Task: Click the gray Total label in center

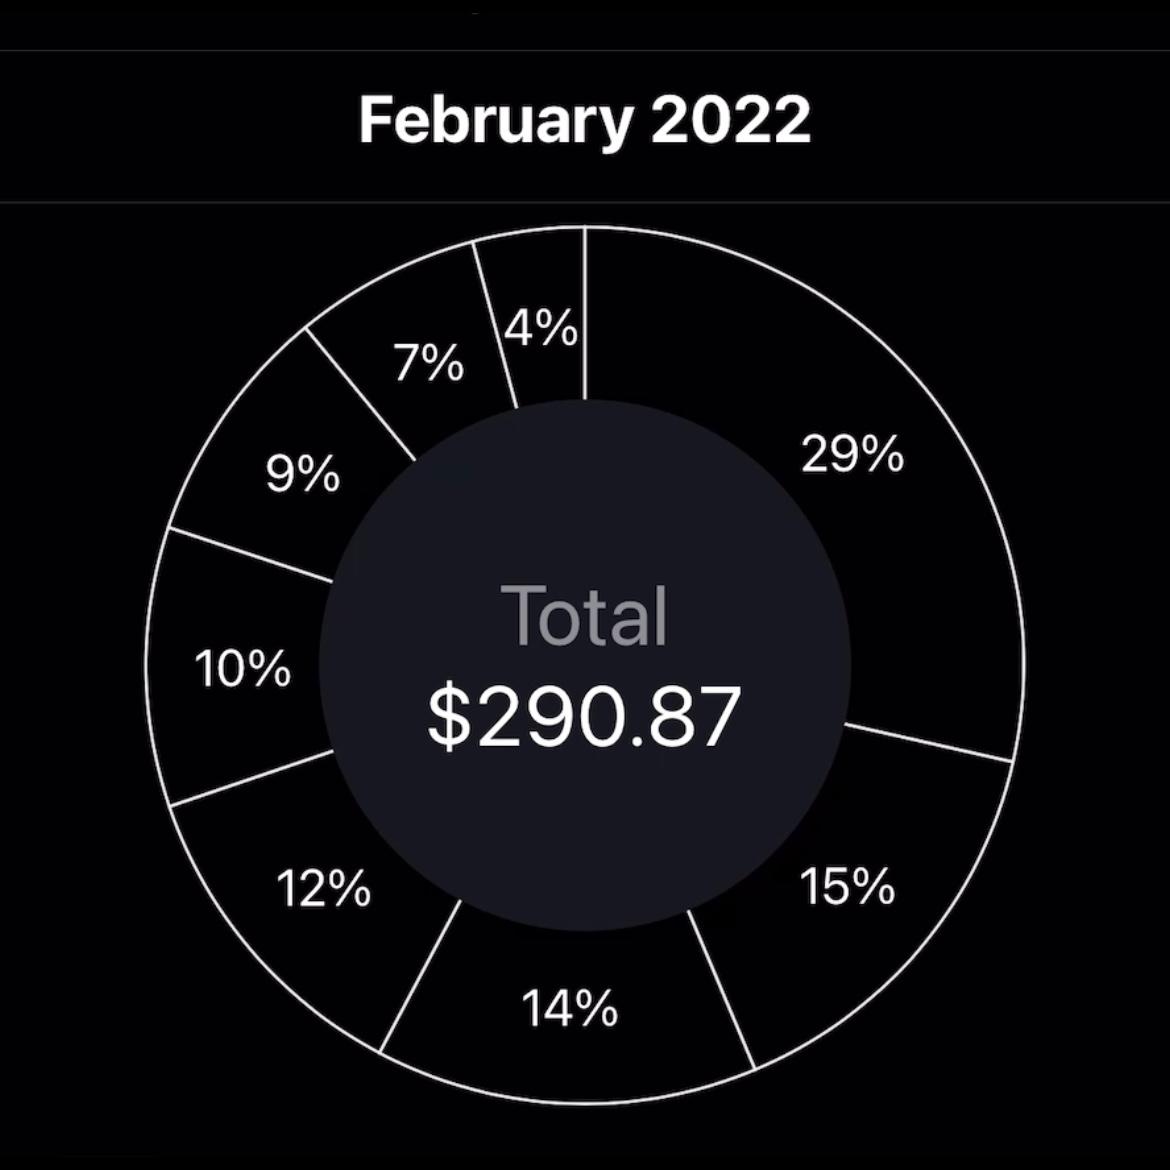Action: point(584,616)
